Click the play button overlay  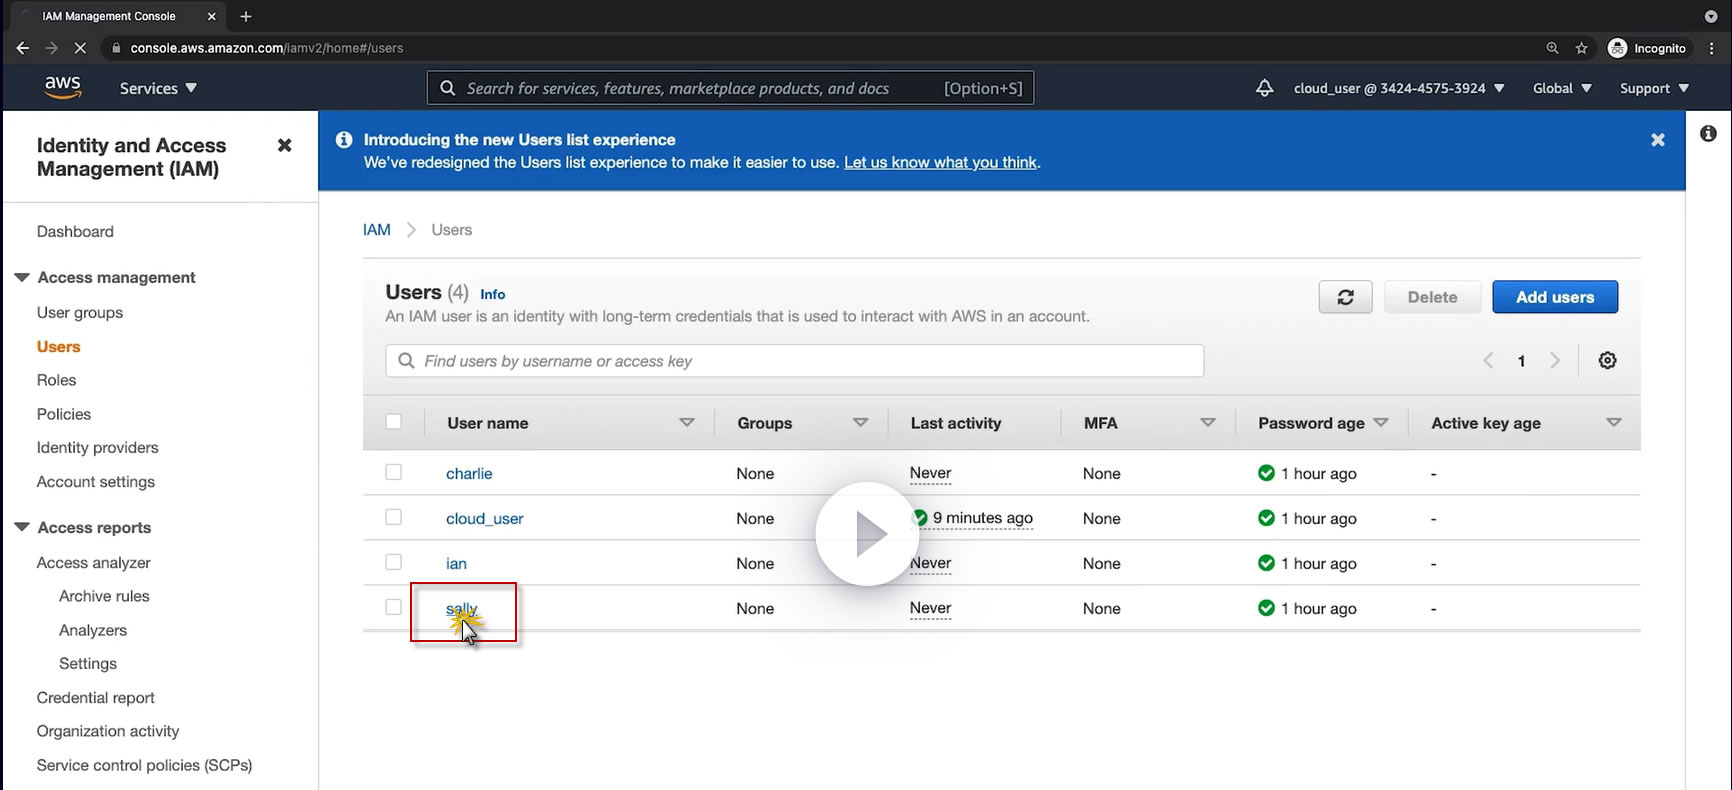coord(867,534)
